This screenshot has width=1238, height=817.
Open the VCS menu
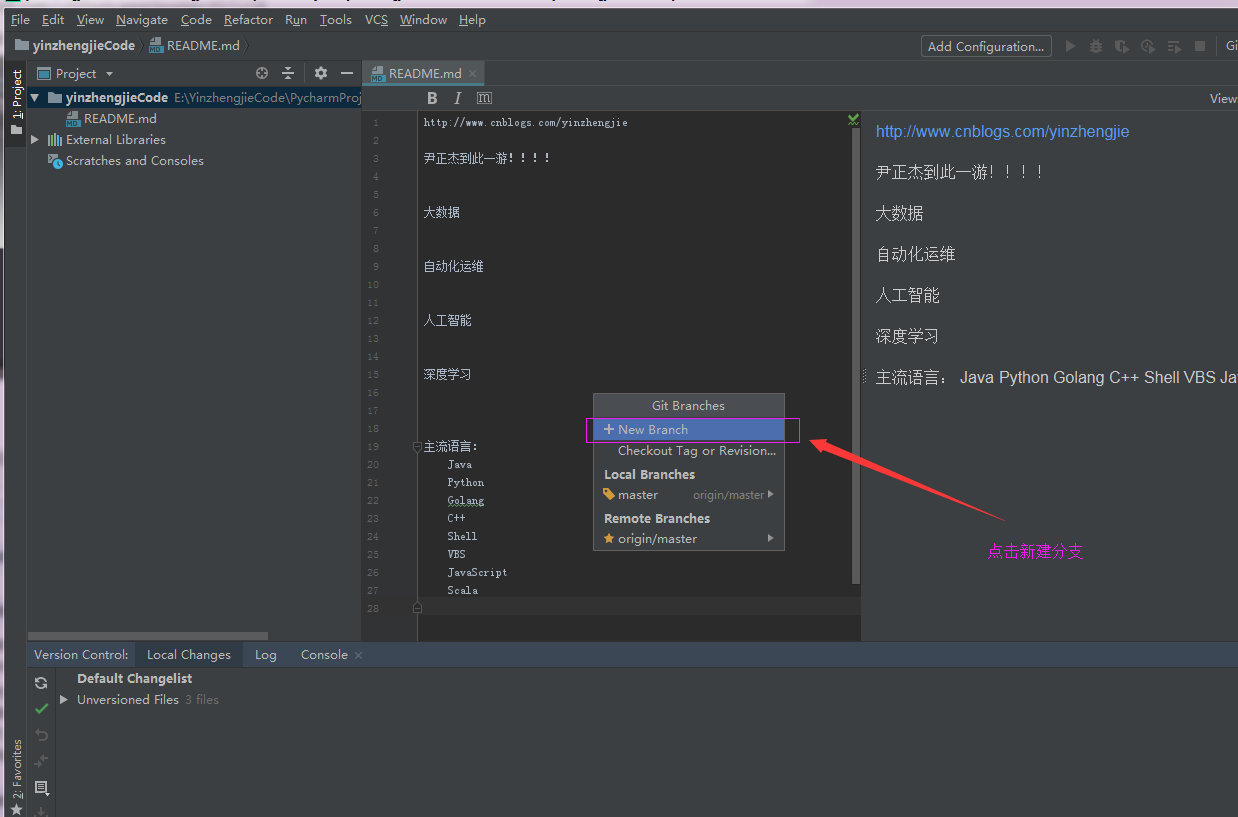(376, 19)
